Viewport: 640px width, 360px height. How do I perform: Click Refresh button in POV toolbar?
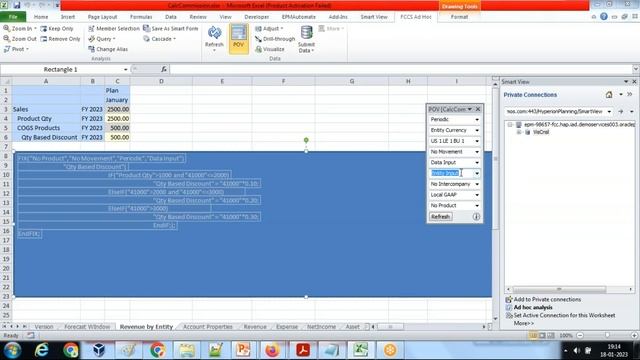coord(440,217)
